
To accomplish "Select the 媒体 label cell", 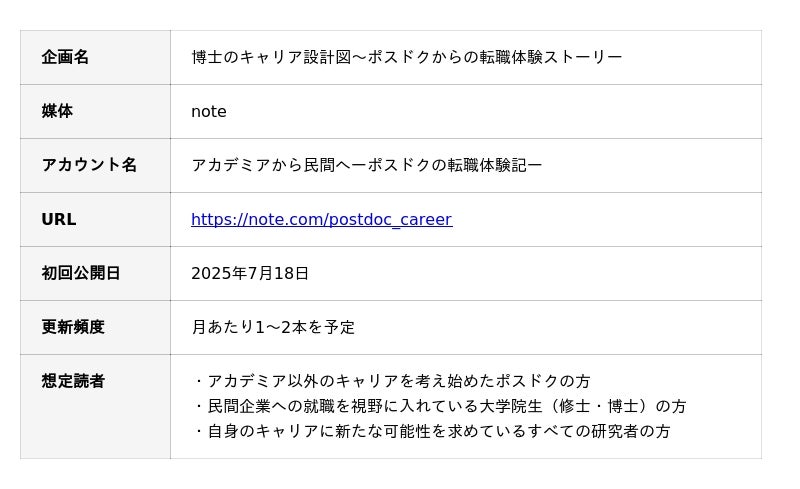I will tap(57, 112).
